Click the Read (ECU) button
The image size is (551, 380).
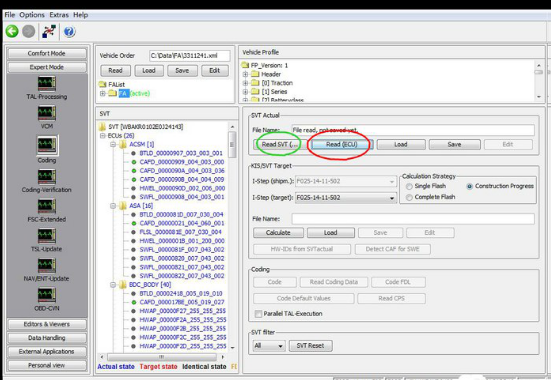[341, 144]
